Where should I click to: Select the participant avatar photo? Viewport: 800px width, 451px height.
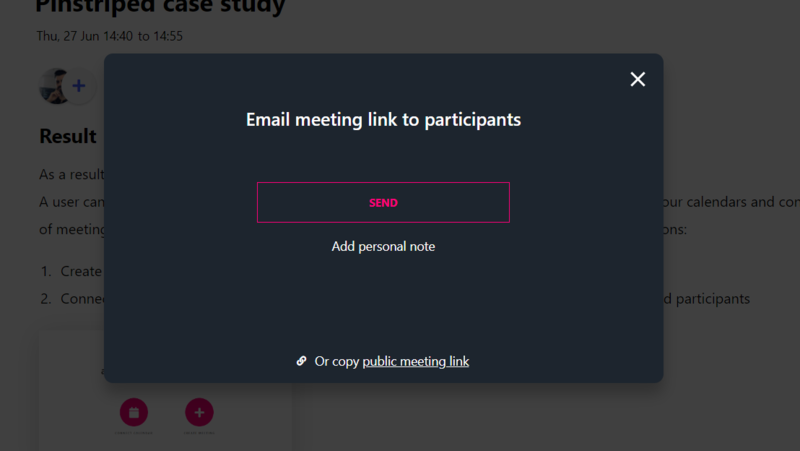(x=54, y=86)
